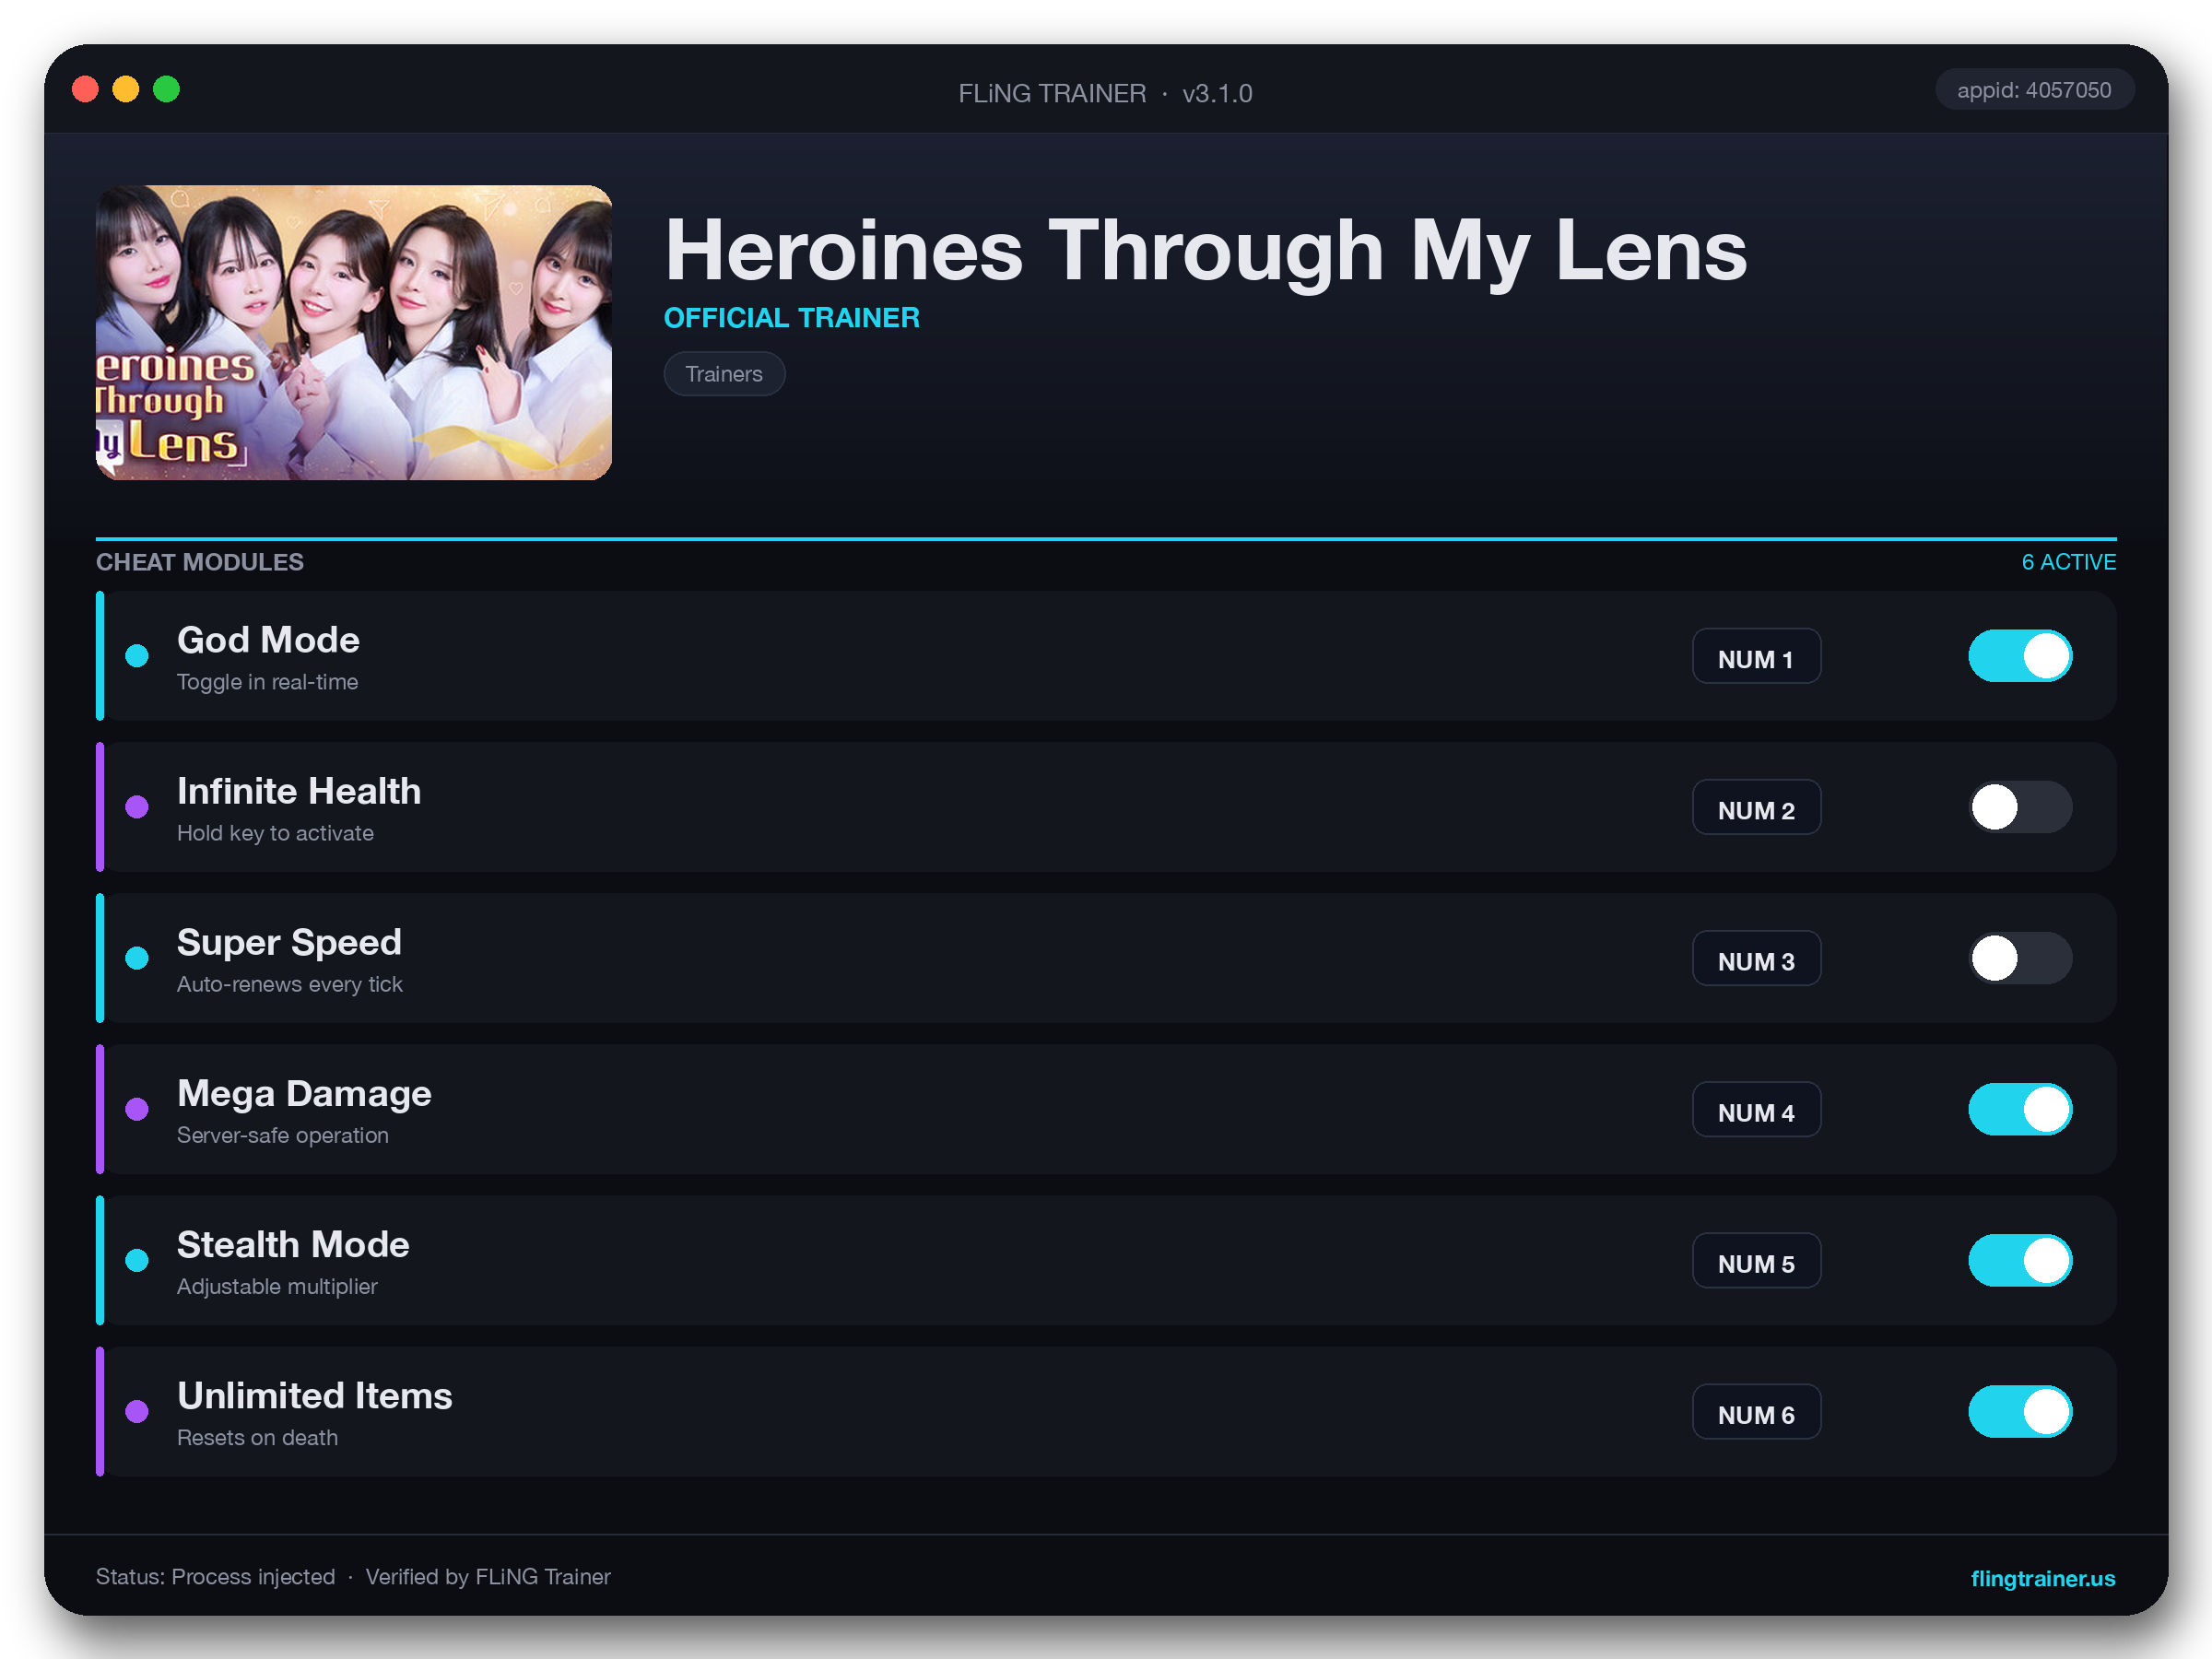
Task: Click the Super Speed module name
Action: tap(289, 942)
